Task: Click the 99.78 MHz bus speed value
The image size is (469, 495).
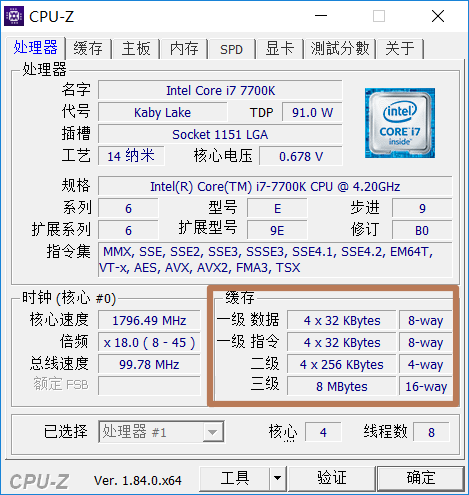Action: click(149, 364)
